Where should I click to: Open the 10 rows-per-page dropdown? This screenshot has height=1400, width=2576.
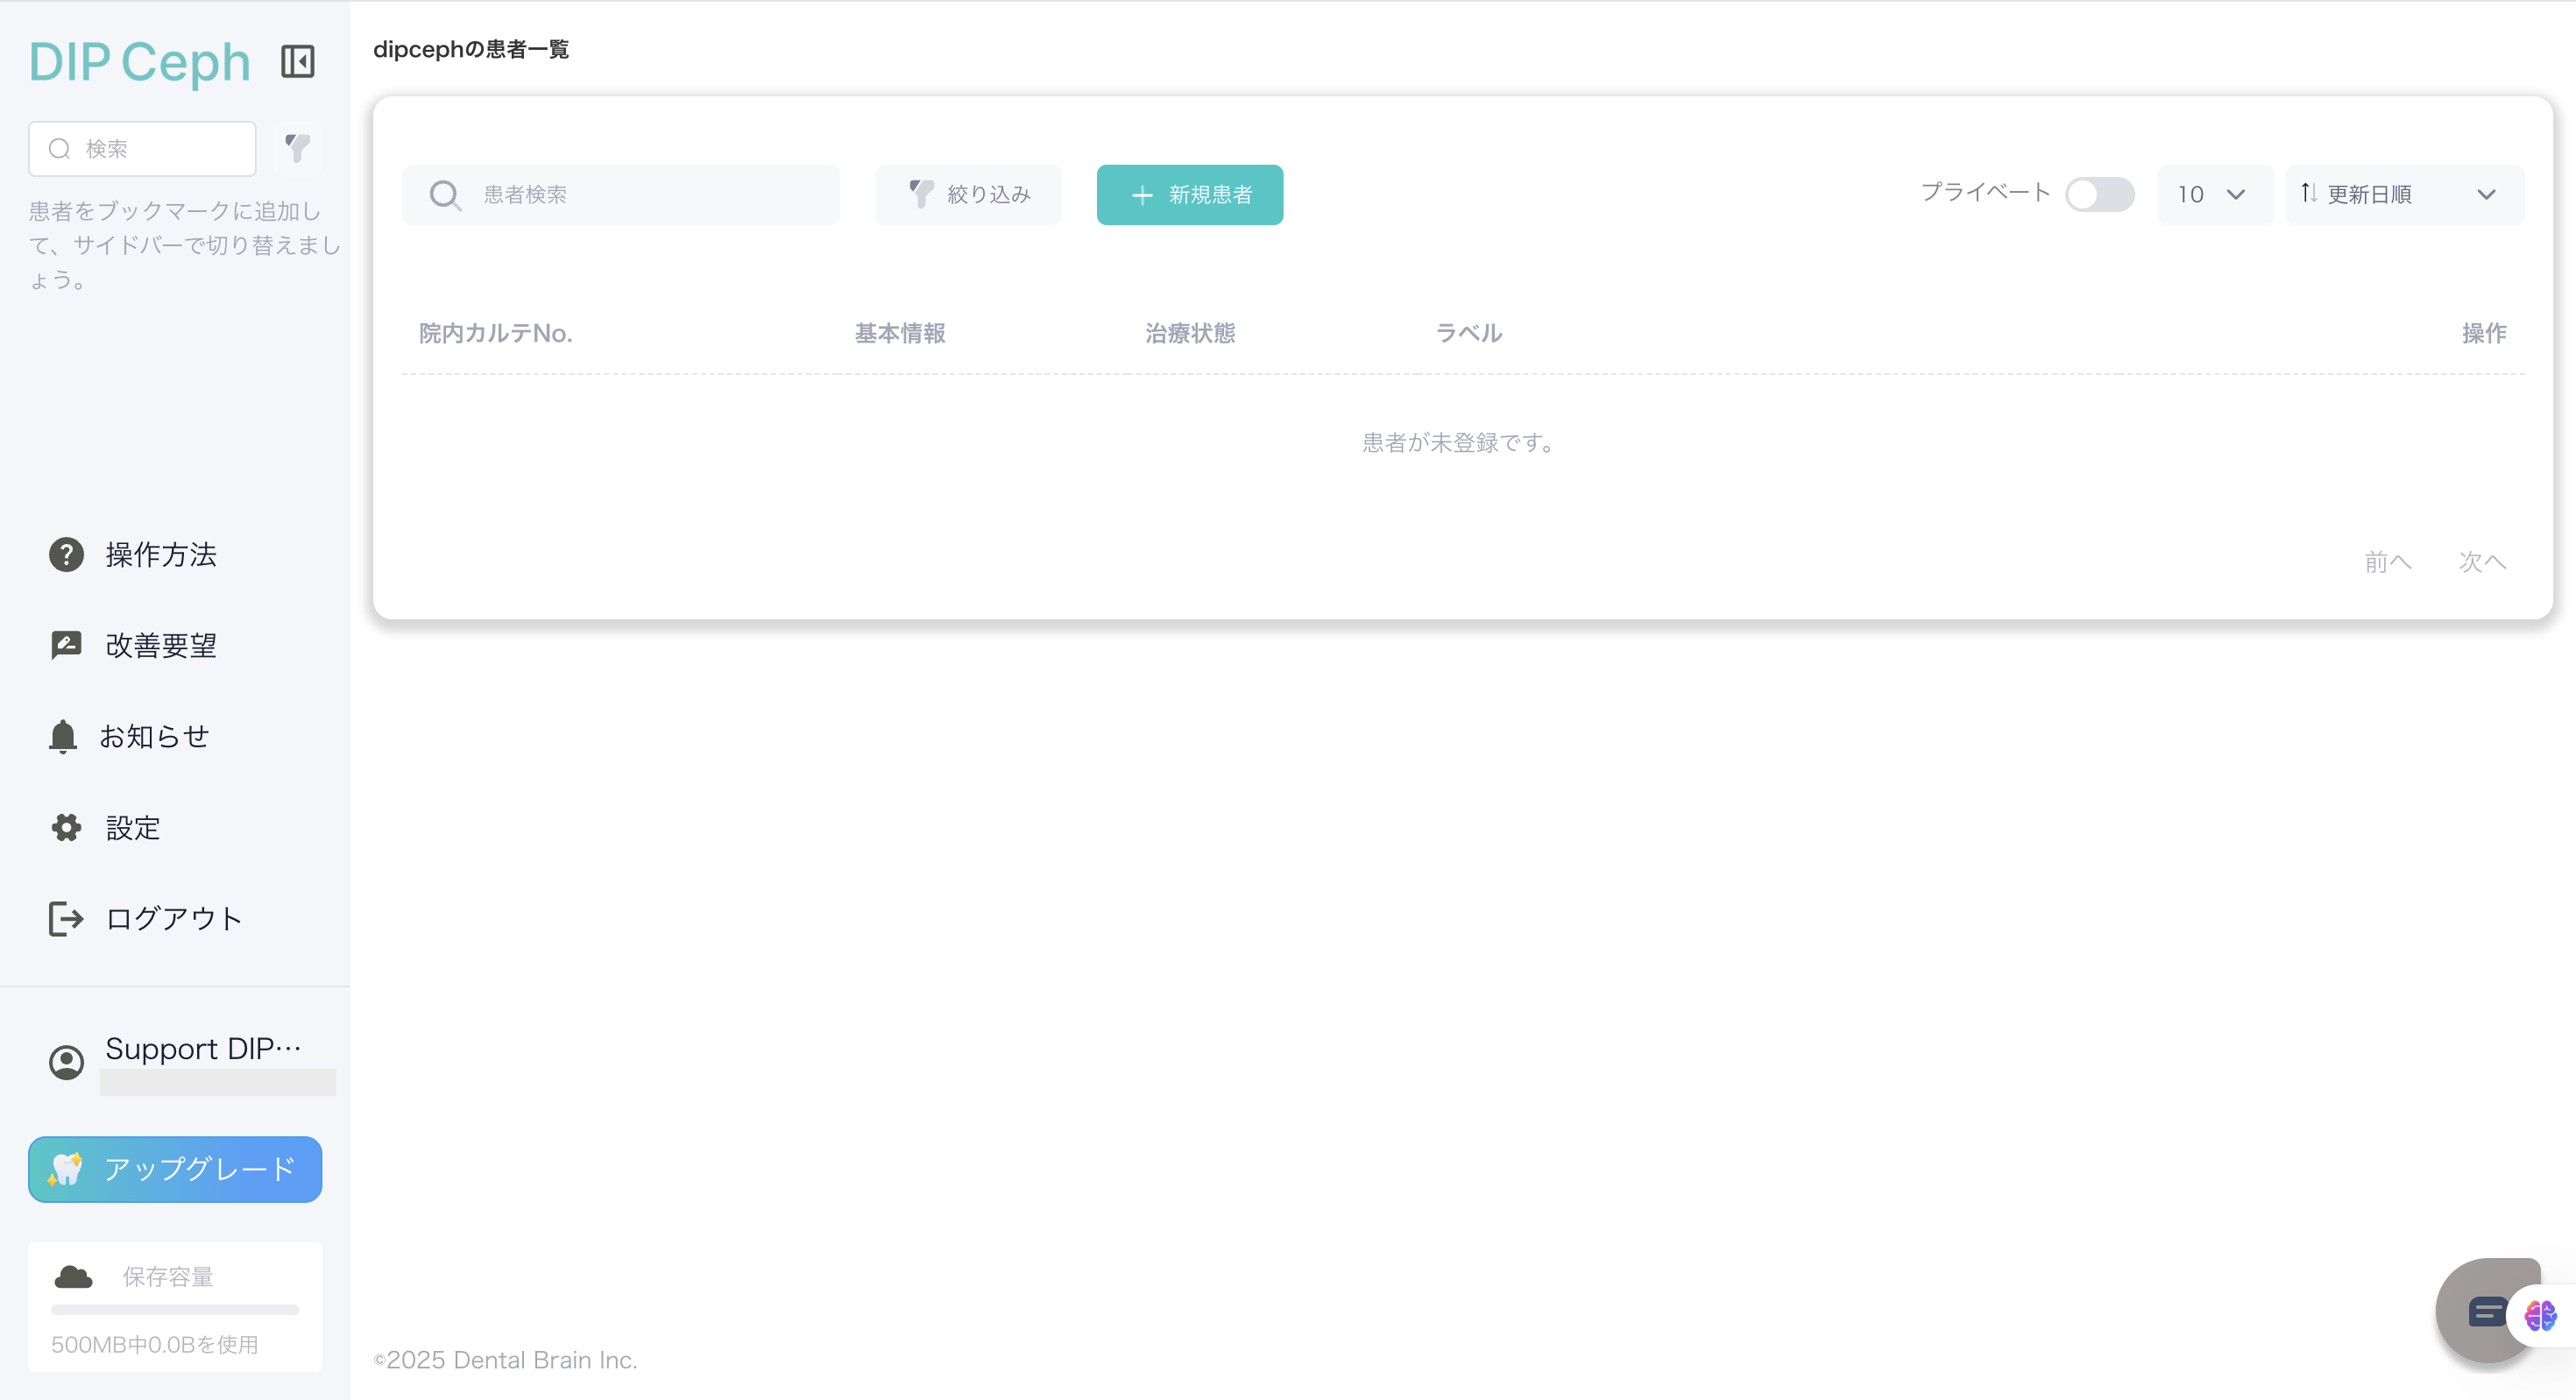(x=2214, y=194)
